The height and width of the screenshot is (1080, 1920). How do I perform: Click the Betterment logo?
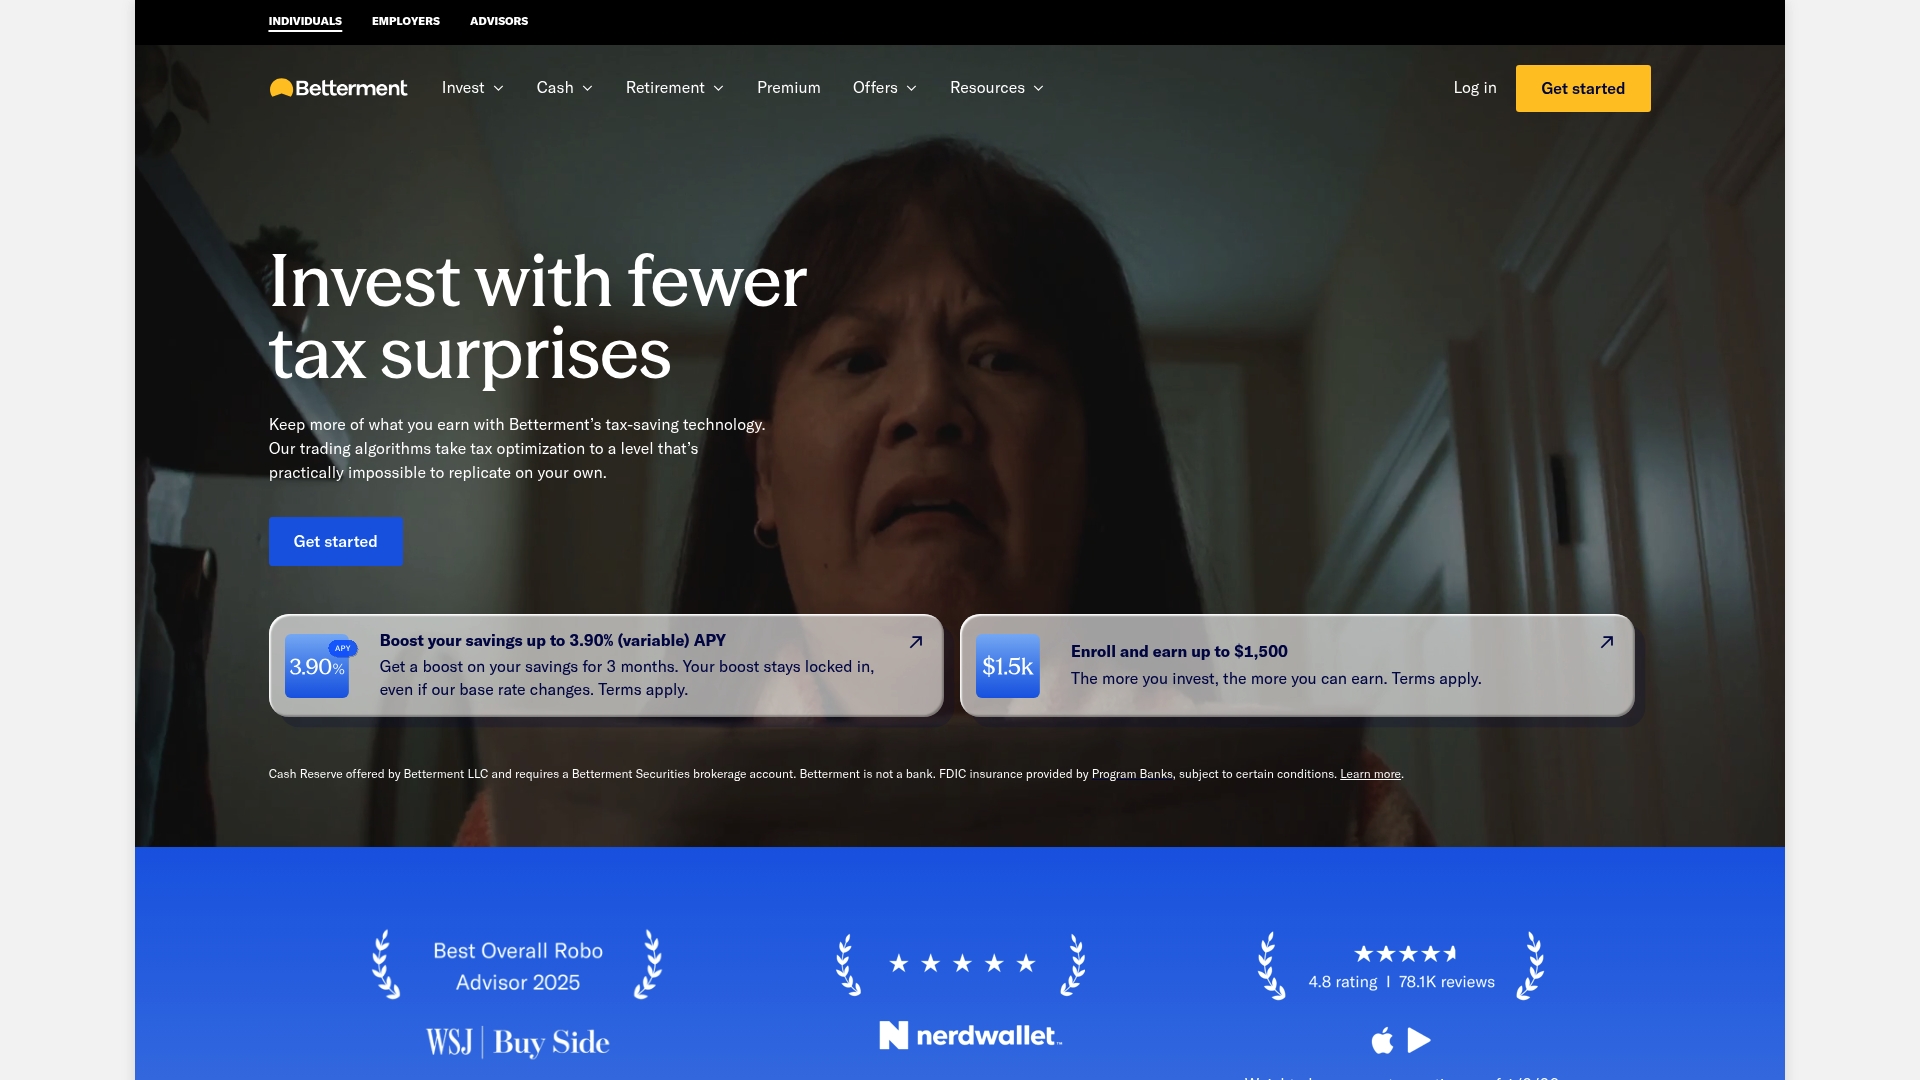338,88
